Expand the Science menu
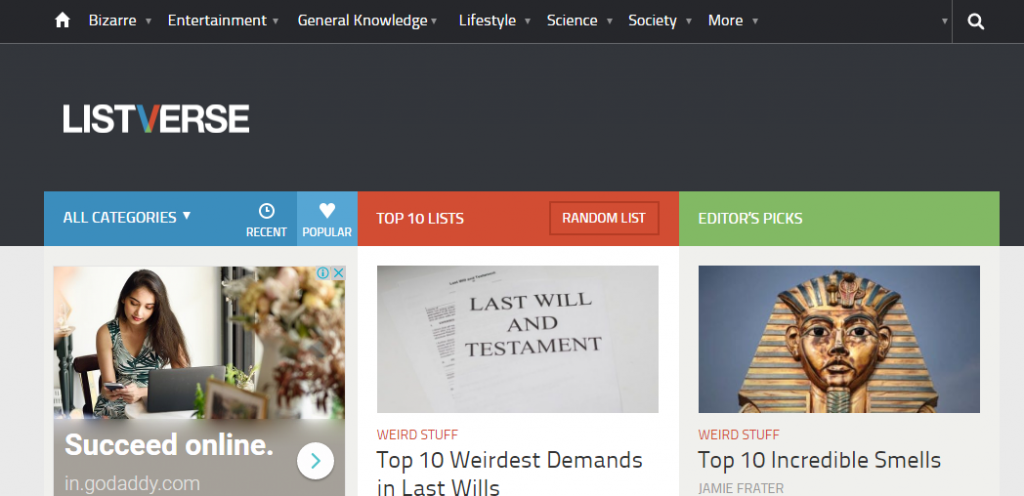1024x496 pixels. [x=578, y=21]
